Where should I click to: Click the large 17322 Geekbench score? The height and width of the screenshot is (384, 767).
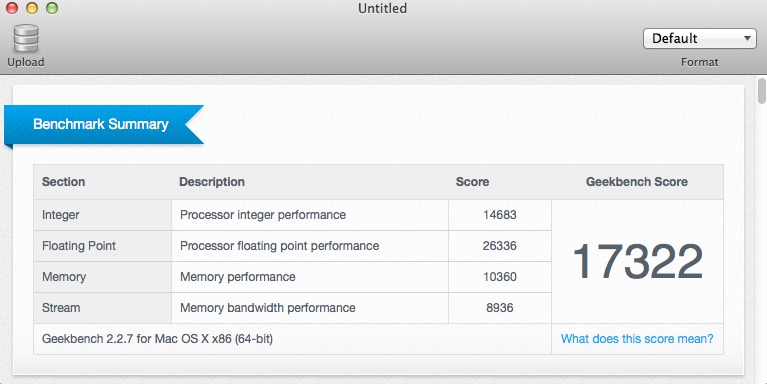point(637,262)
